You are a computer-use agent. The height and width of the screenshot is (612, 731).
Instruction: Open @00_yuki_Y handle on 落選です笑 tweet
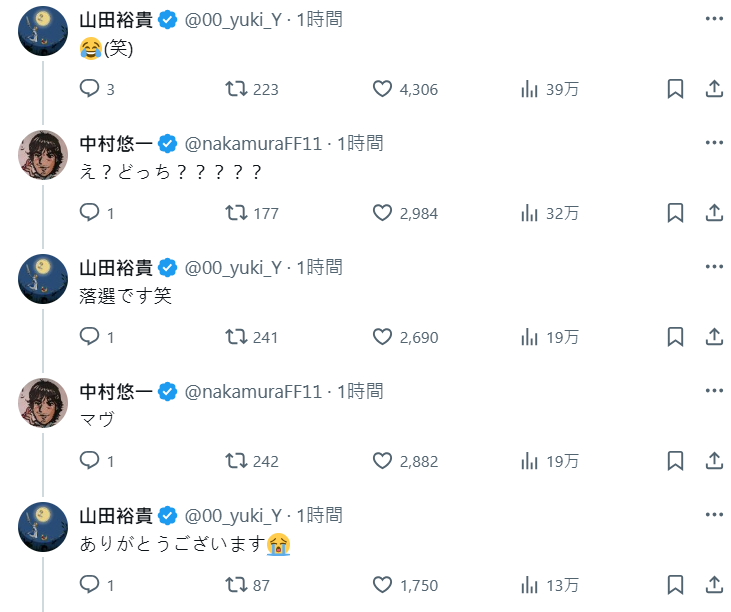point(233,267)
